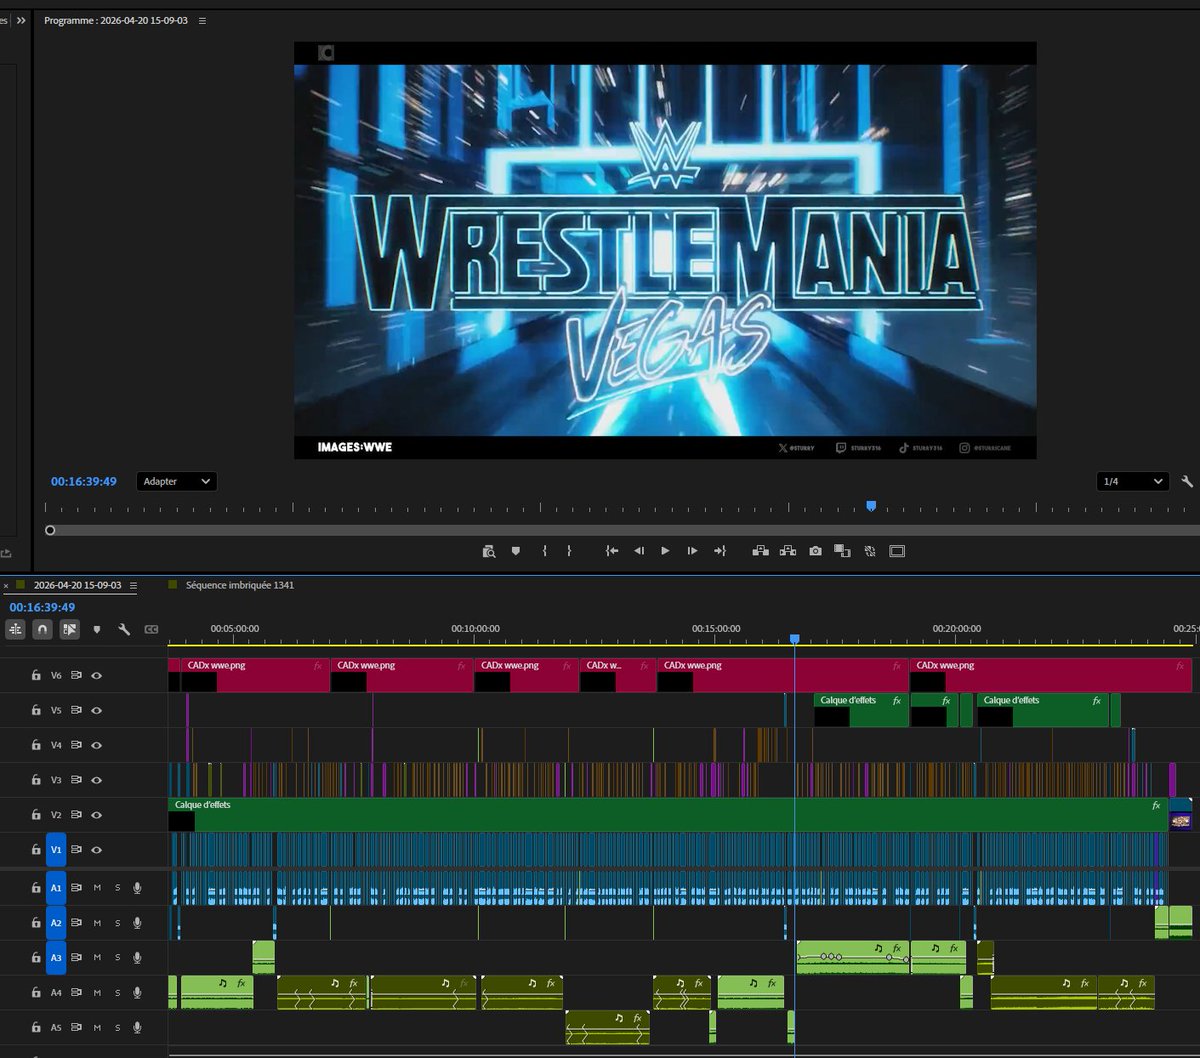Click the Lift button
Viewport: 1200px width, 1058px height.
pos(761,551)
